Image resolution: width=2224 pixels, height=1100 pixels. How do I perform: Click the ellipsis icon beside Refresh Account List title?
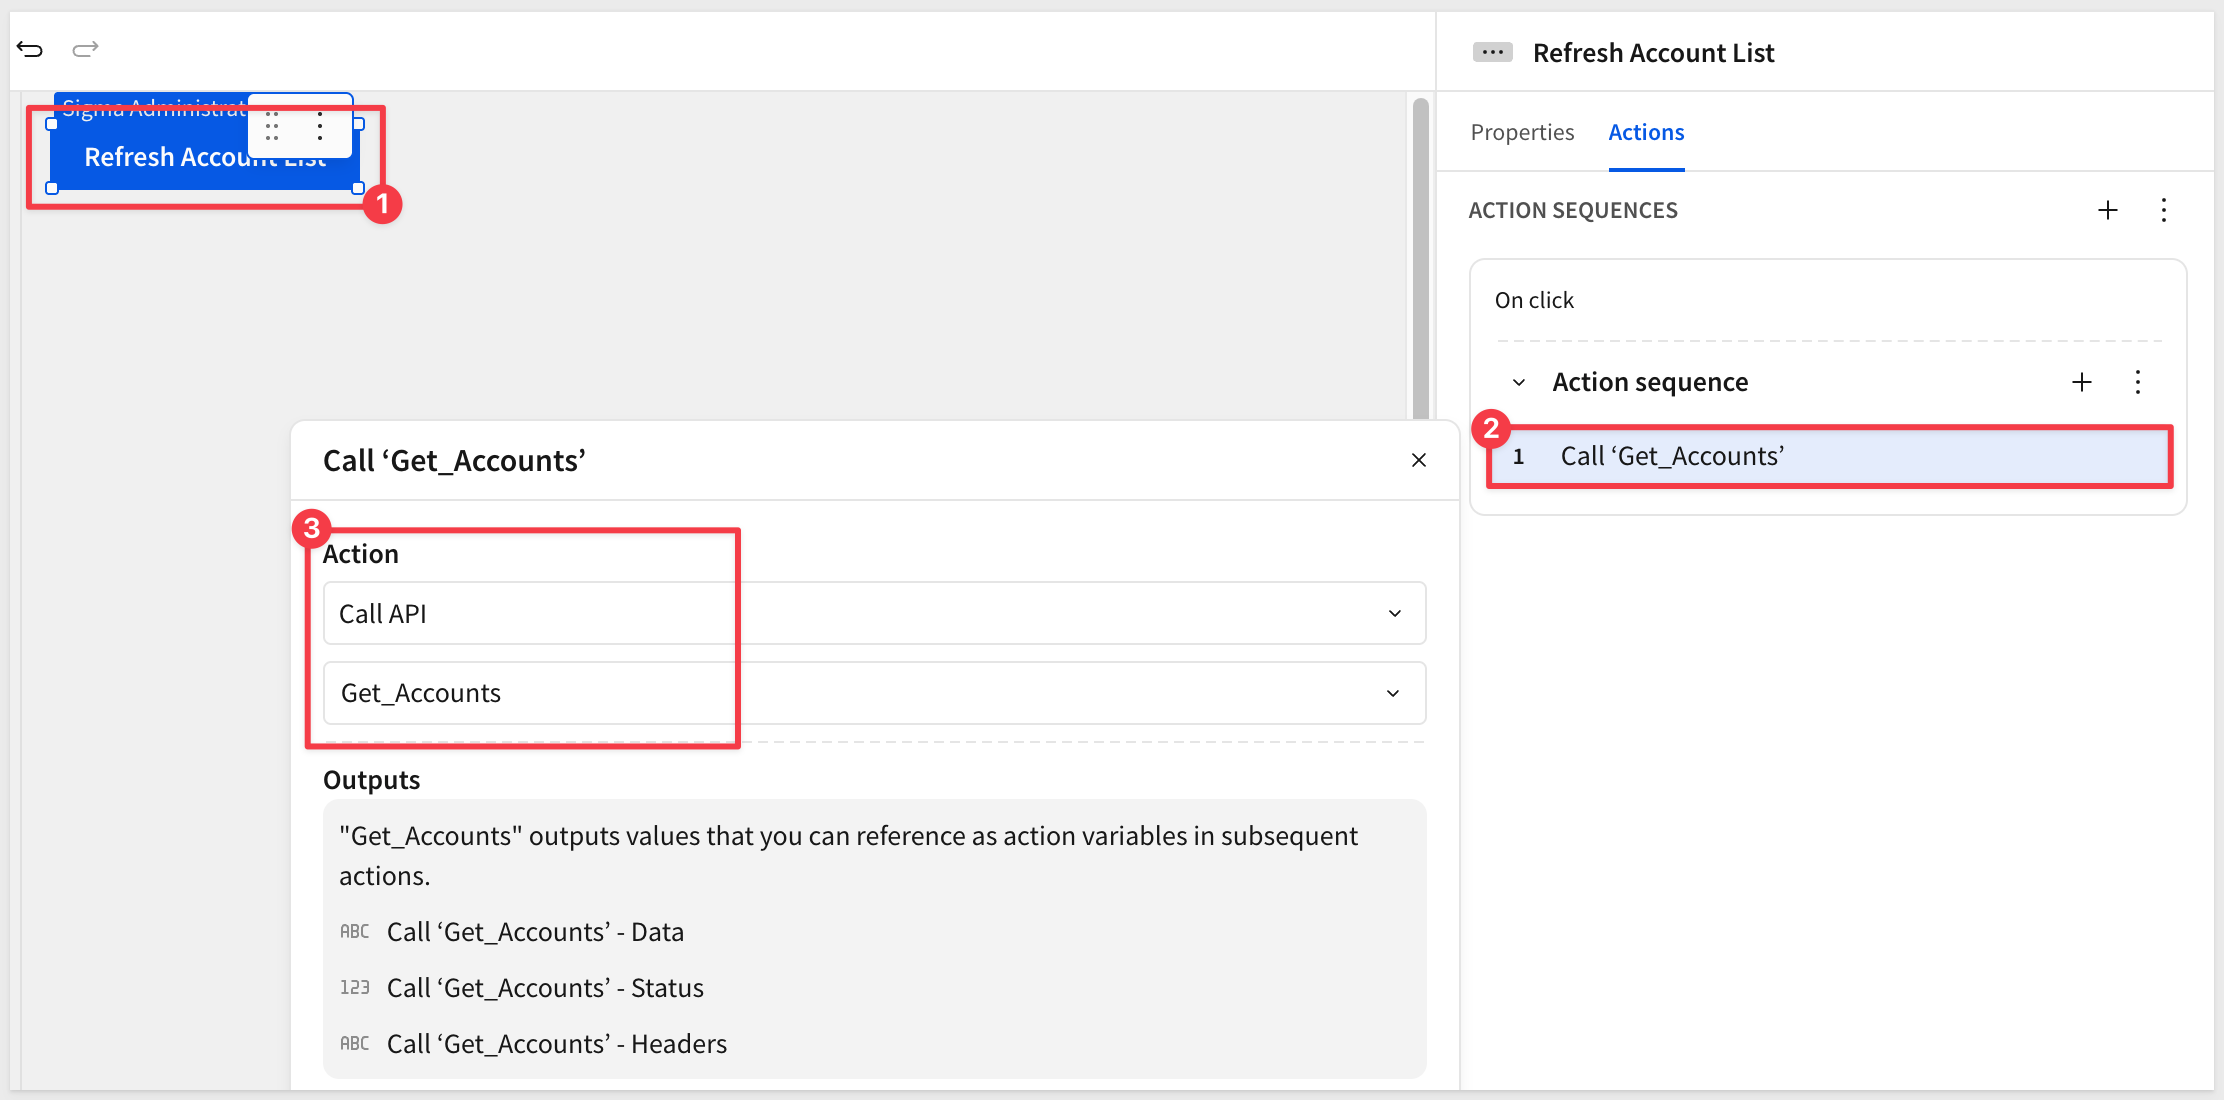[1492, 52]
